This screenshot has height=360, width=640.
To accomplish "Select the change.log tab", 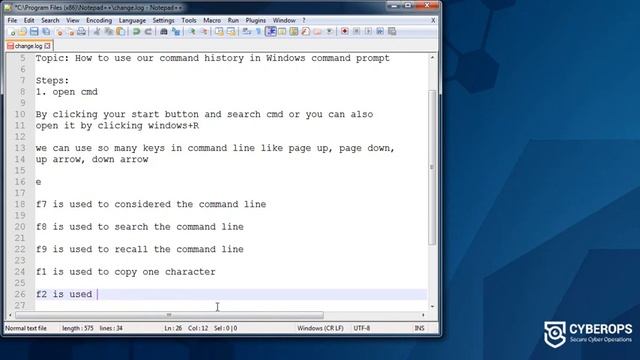I will tap(28, 46).
